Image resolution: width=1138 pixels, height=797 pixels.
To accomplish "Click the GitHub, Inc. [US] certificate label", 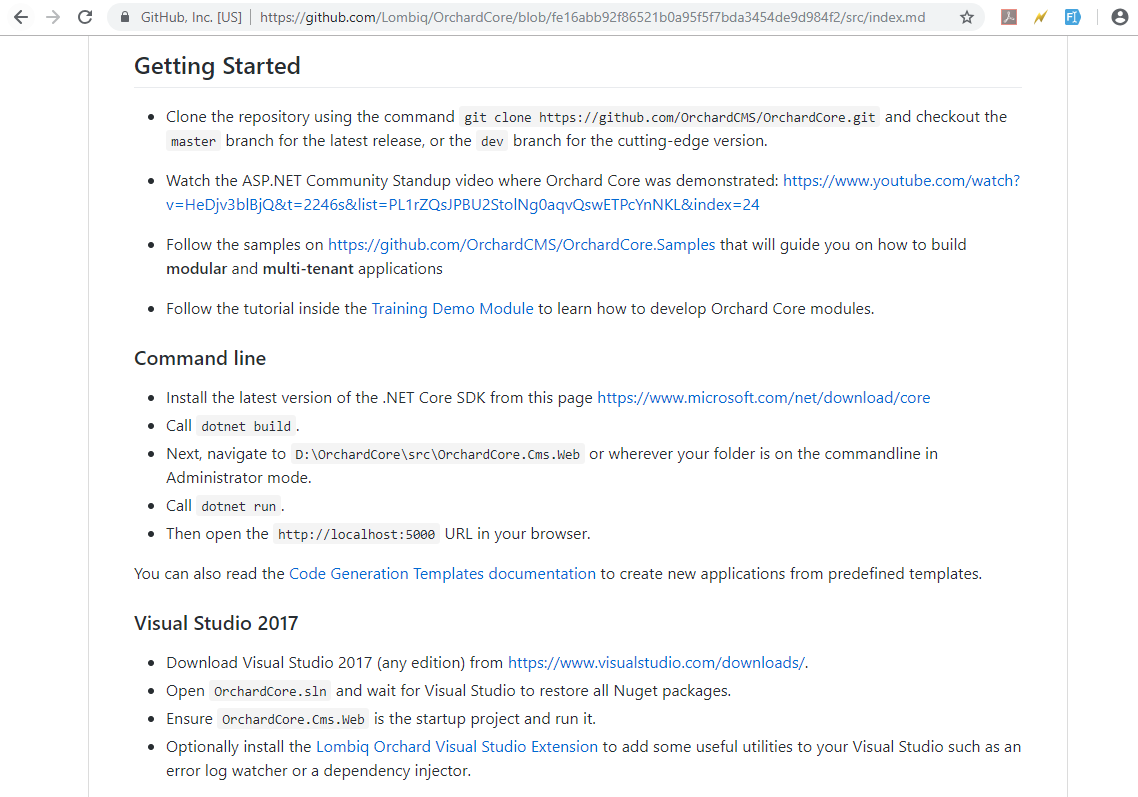I will pos(191,17).
